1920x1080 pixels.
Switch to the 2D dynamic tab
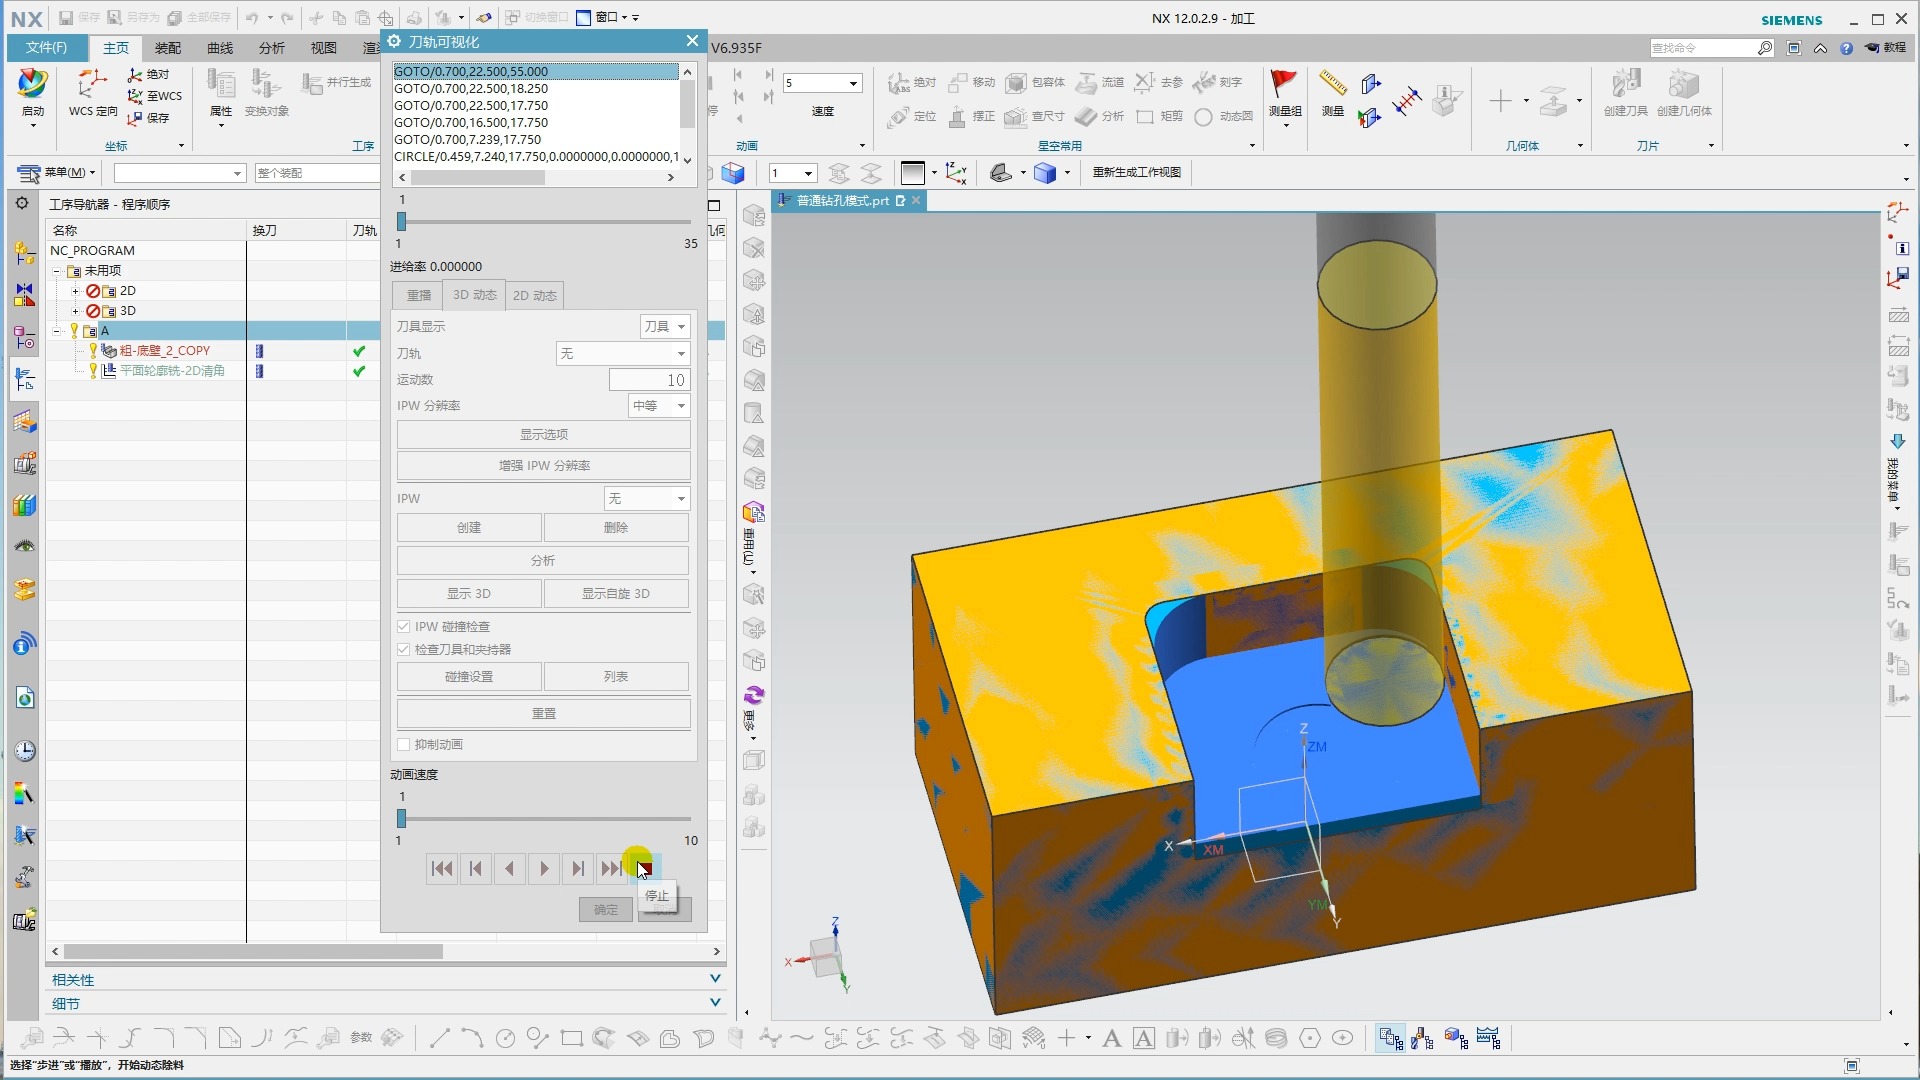[534, 296]
